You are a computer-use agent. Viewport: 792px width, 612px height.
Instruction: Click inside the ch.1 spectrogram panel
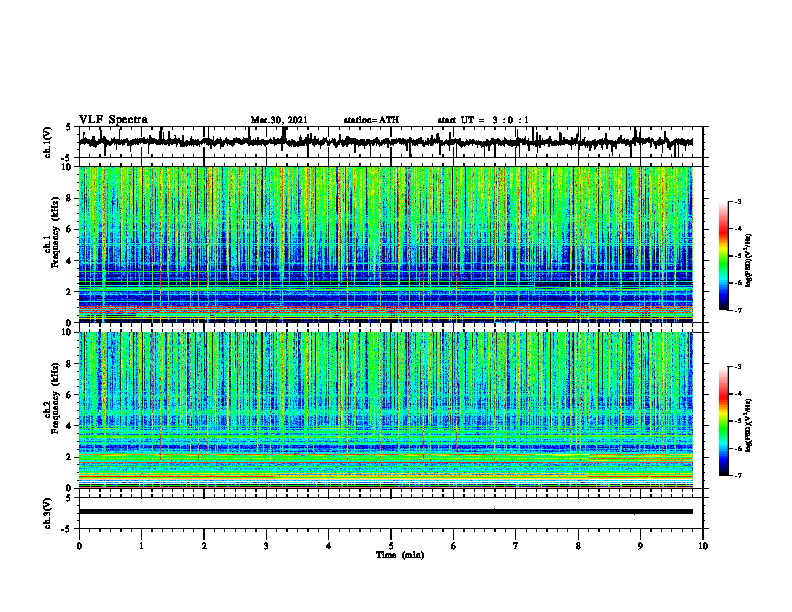pos(386,244)
